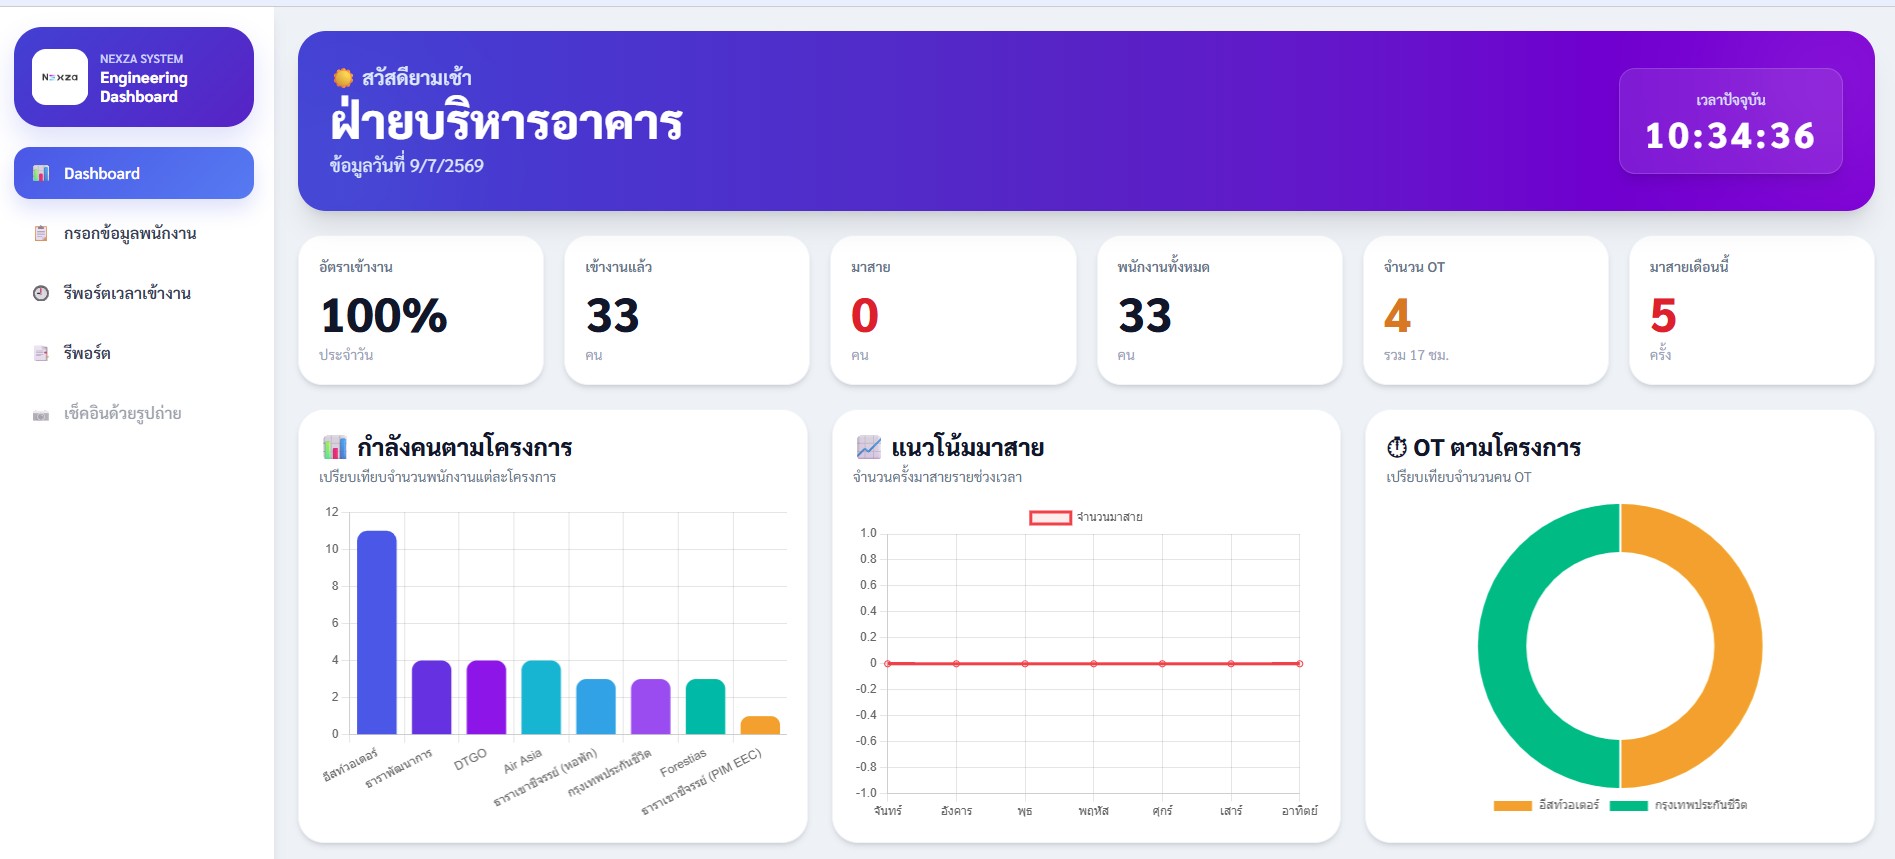This screenshot has width=1895, height=859.
Task: Click the tallest blue bar อีสท์วอเตอร์
Action: point(377,632)
